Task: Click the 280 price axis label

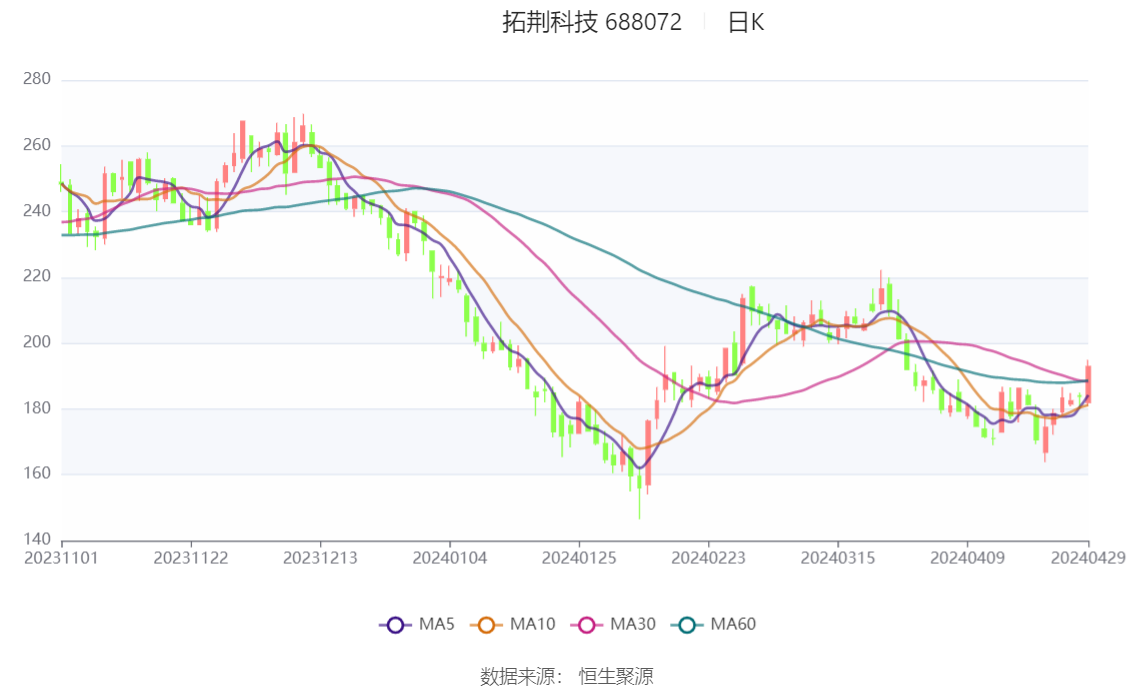Action: tap(37, 79)
